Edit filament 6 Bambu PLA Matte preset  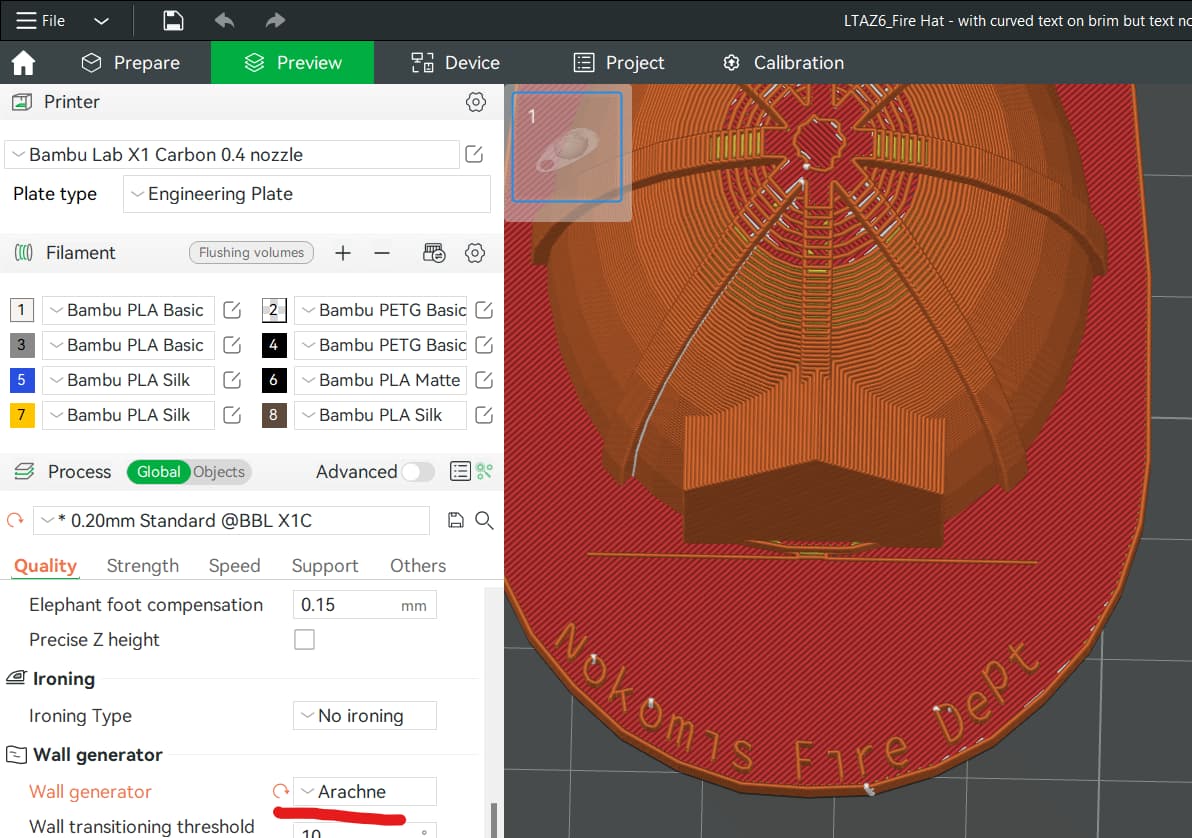484,380
